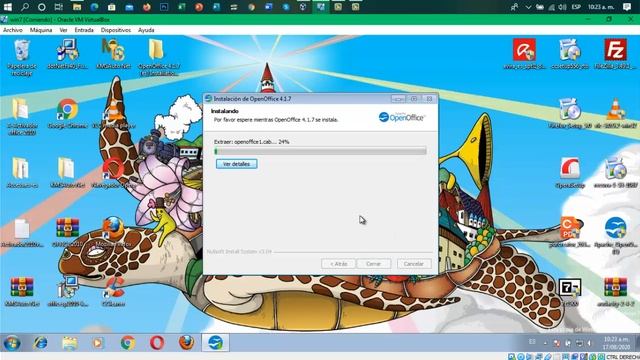Launch Google Chrome from the desktop shortcut
This screenshot has height=360, width=640.
click(x=67, y=113)
